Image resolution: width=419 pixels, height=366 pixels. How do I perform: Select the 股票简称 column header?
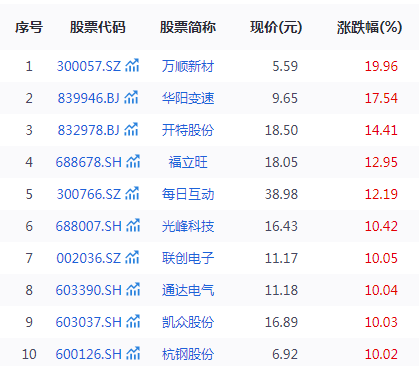tap(188, 27)
